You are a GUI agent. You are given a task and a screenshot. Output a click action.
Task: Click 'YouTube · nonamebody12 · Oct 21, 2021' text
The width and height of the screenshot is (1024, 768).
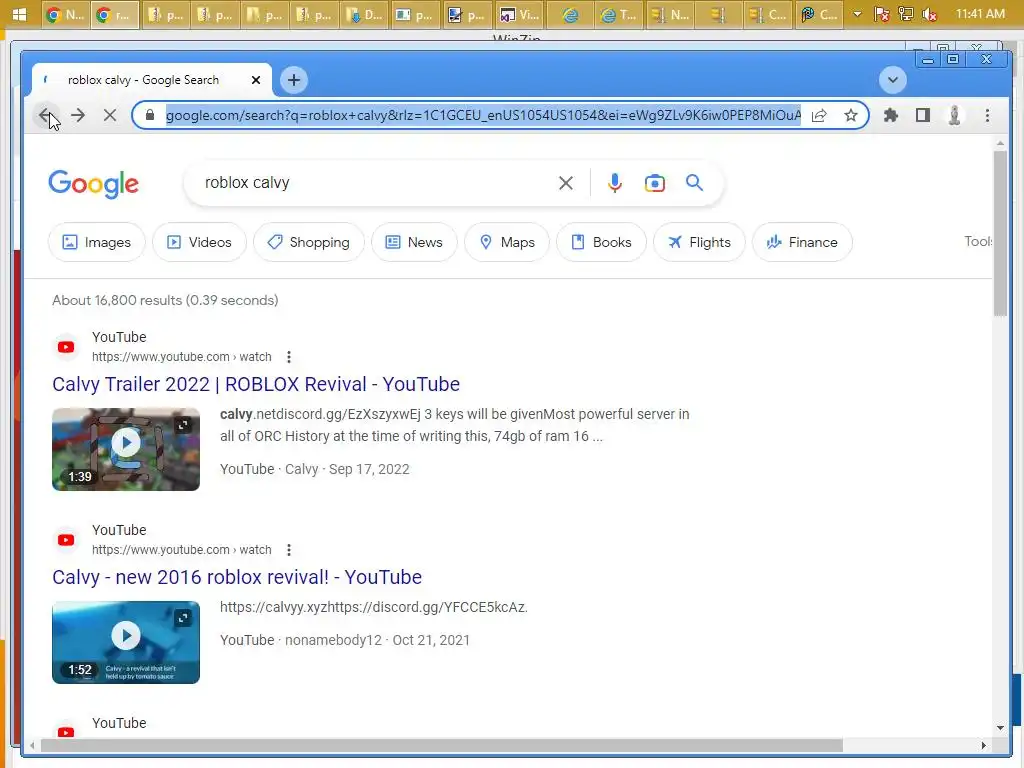[345, 640]
